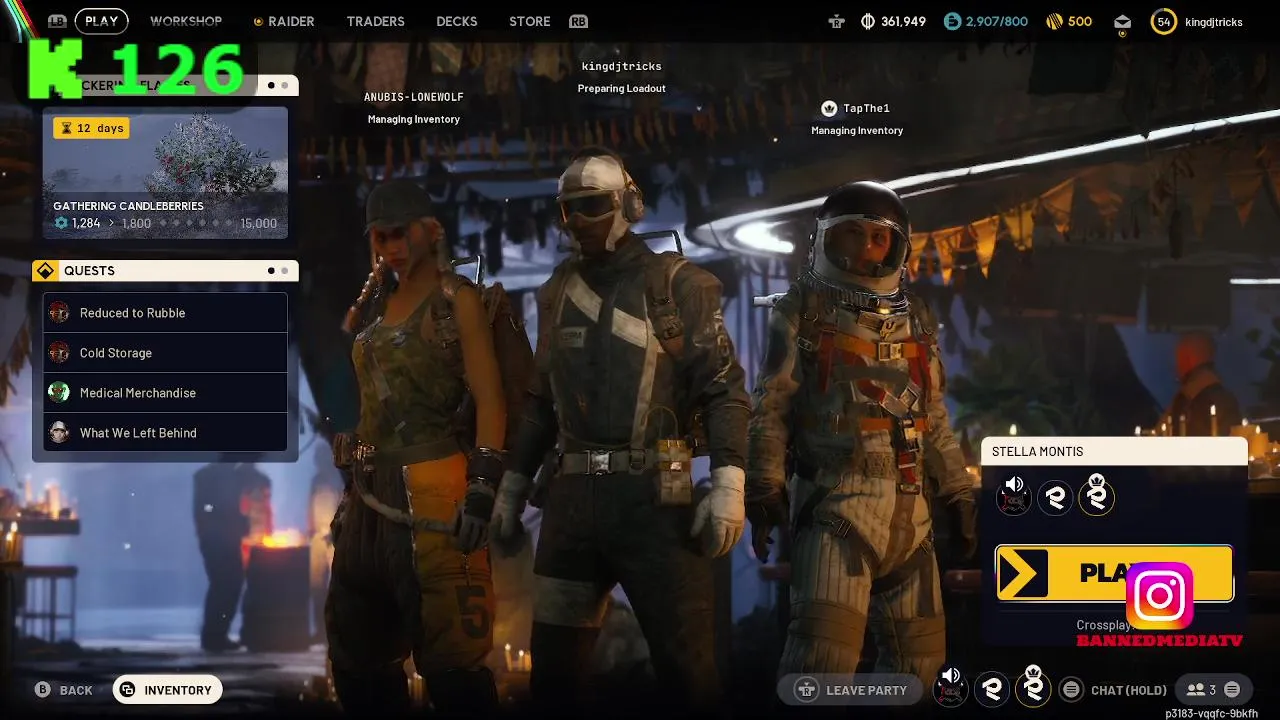Click the Crossplay label below PLAY
1280x720 pixels.
point(1103,625)
